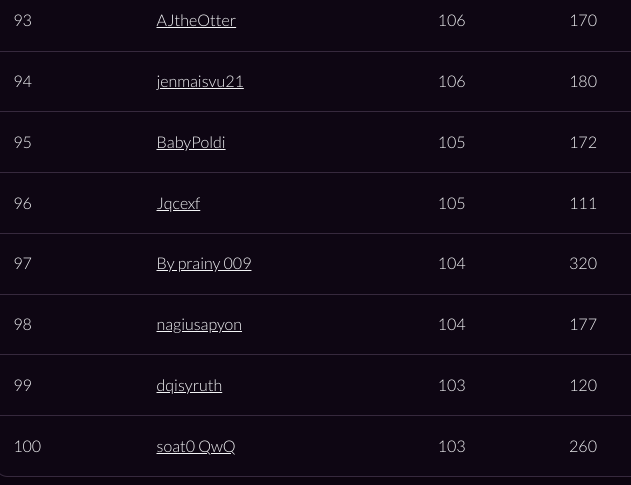Viewport: 631px width, 485px height.
Task: Click rank number 93 cell
Action: tap(23, 21)
